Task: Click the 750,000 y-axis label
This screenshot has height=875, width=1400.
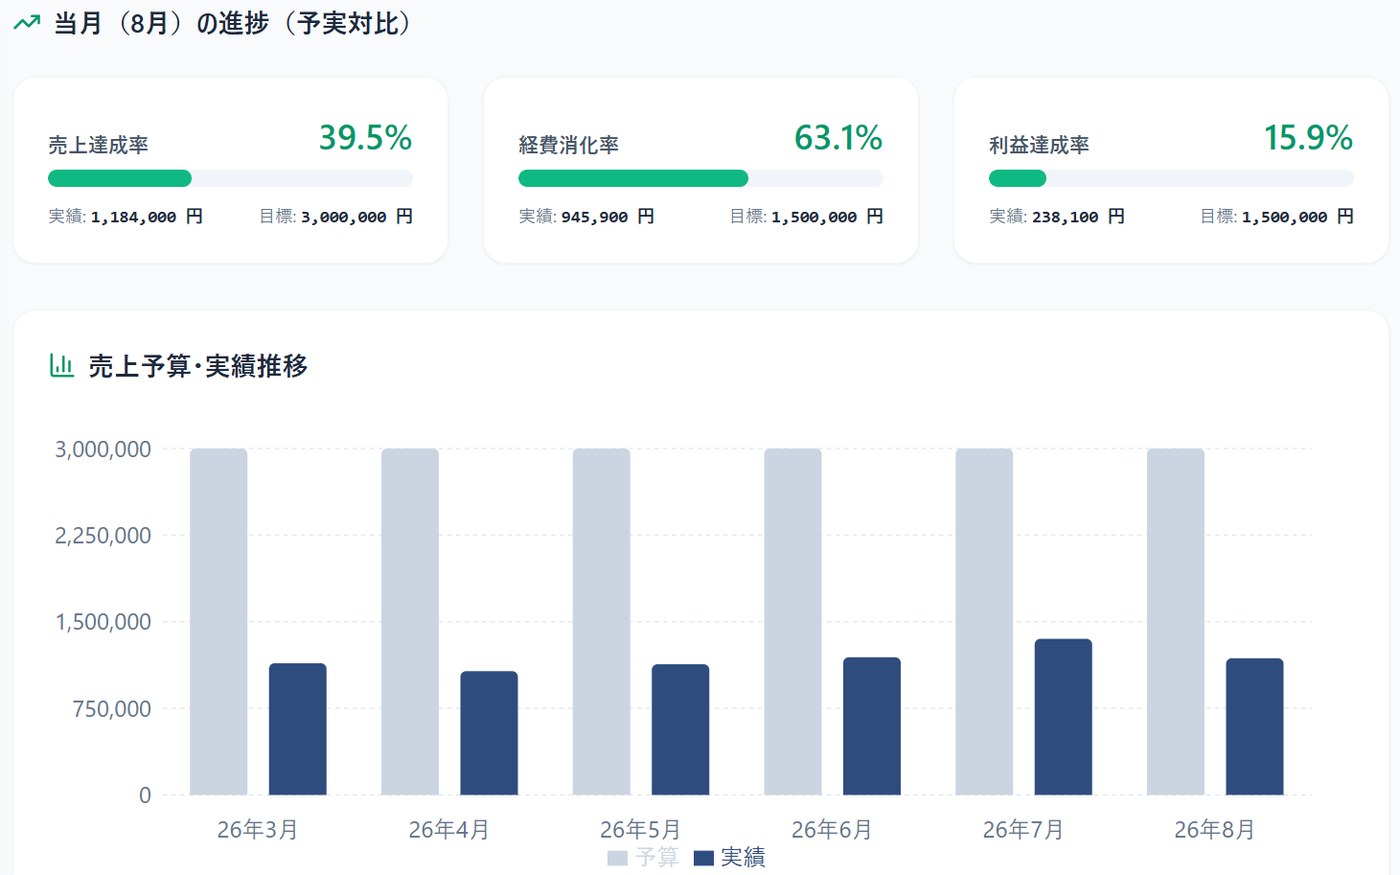Action: pyautogui.click(x=110, y=709)
